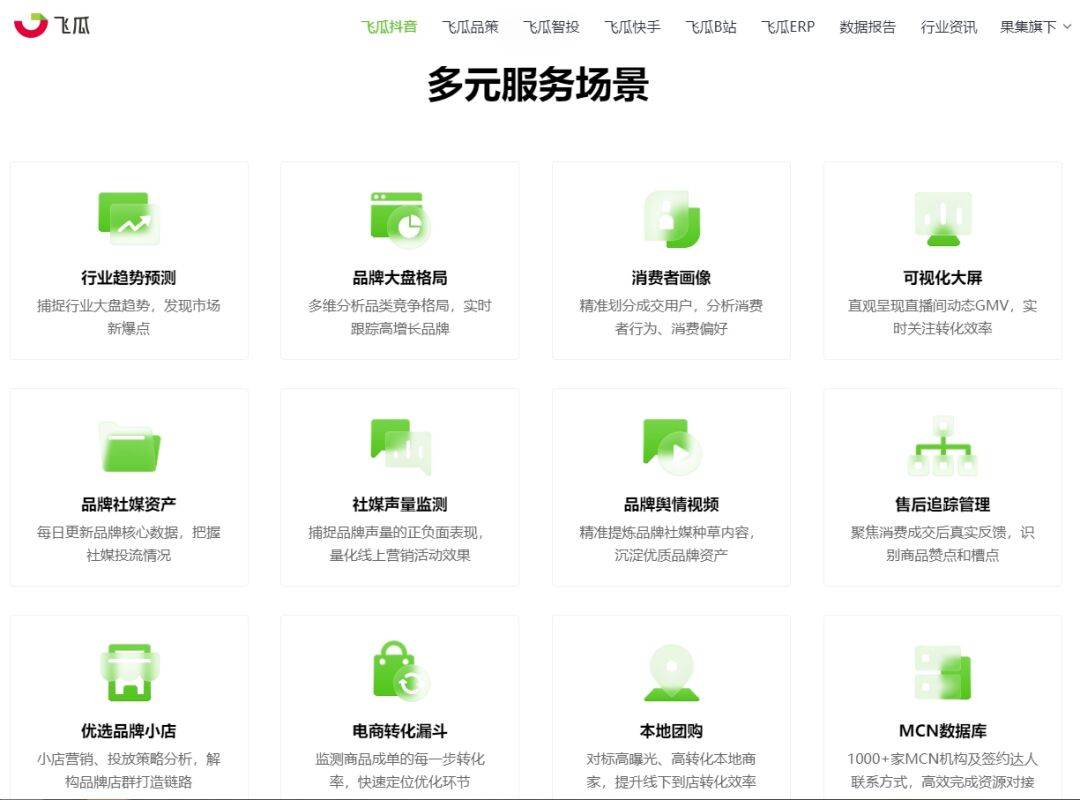Image resolution: width=1080 pixels, height=800 pixels.
Task: Select the 品牌社媒资产 card title
Action: (129, 504)
